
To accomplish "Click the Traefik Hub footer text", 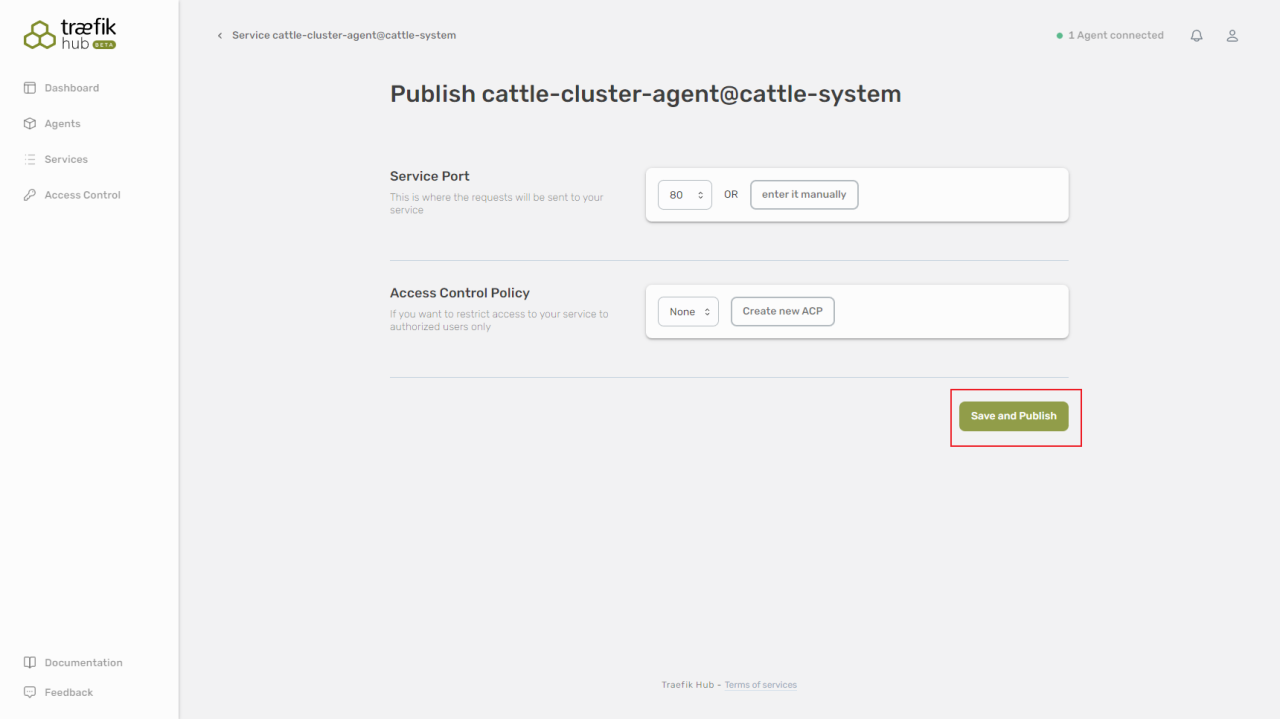I will pos(688,685).
